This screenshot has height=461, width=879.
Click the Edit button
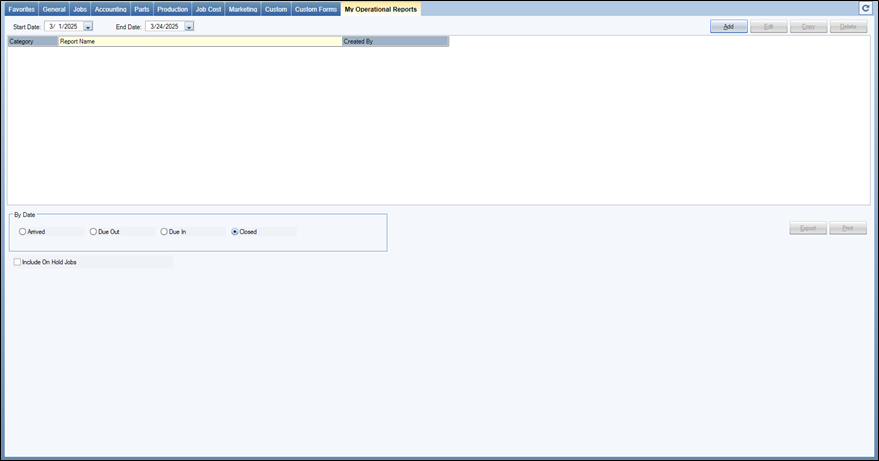click(769, 26)
